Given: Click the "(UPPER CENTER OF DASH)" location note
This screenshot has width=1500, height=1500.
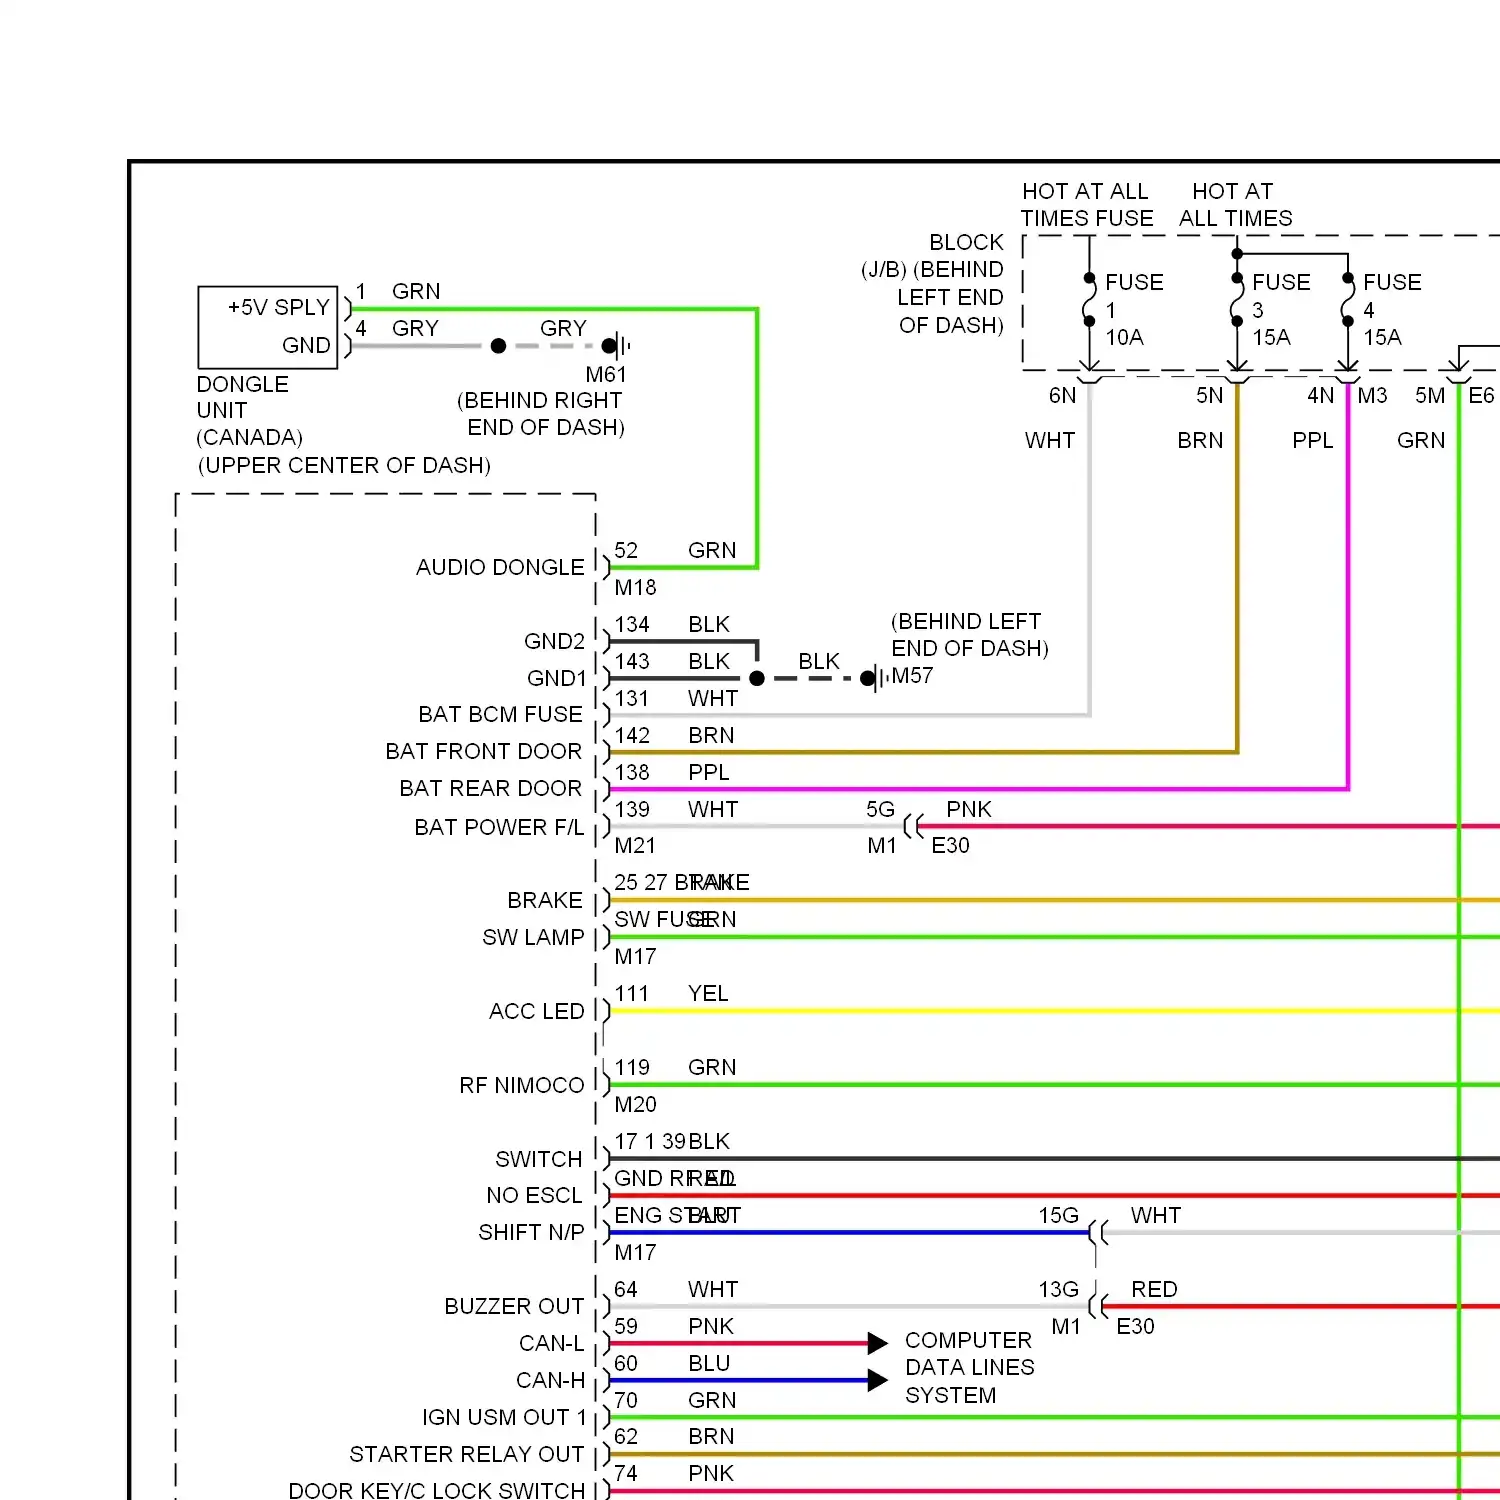Looking at the screenshot, I should point(344,466).
